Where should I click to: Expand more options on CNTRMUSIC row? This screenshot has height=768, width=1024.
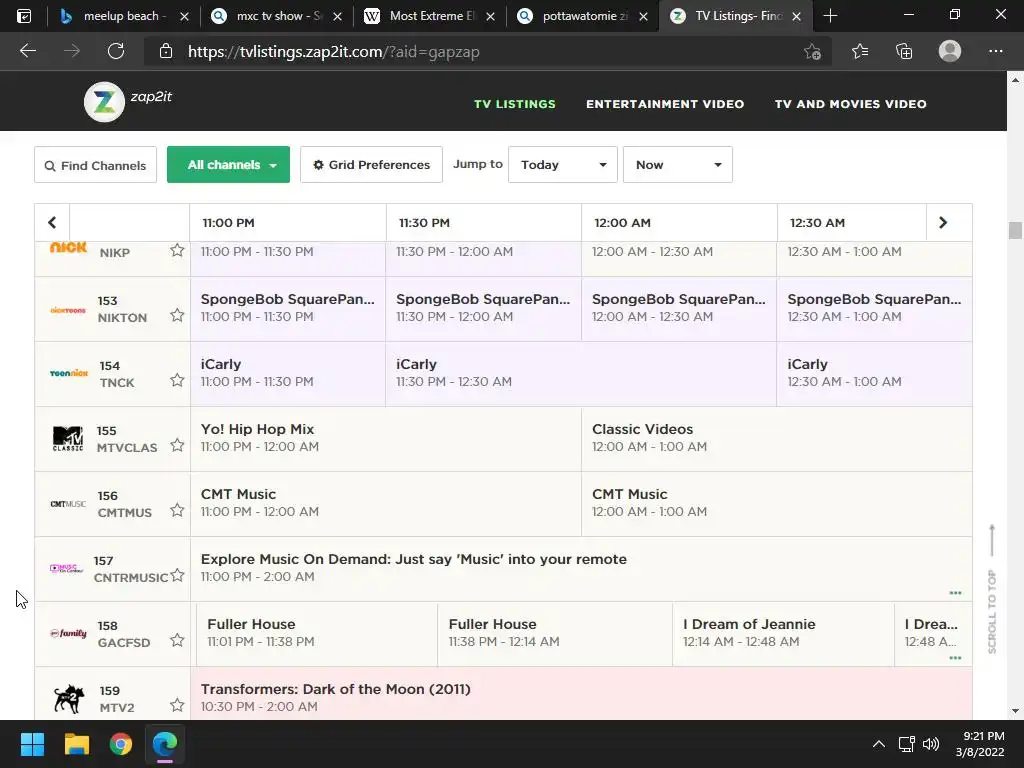point(955,593)
